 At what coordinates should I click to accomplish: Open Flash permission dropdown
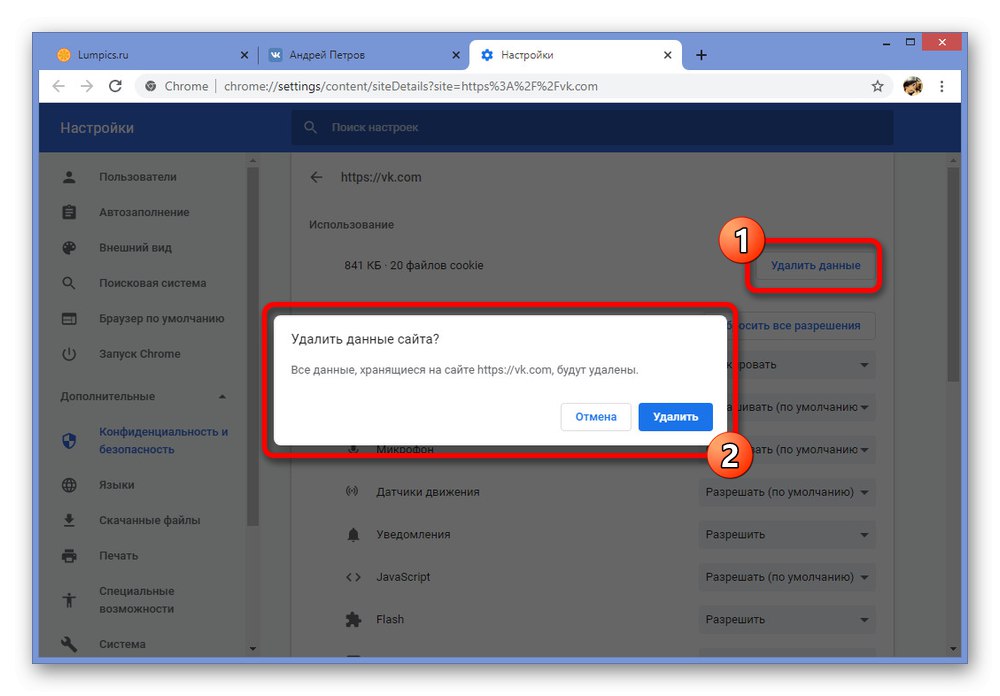click(x=787, y=619)
